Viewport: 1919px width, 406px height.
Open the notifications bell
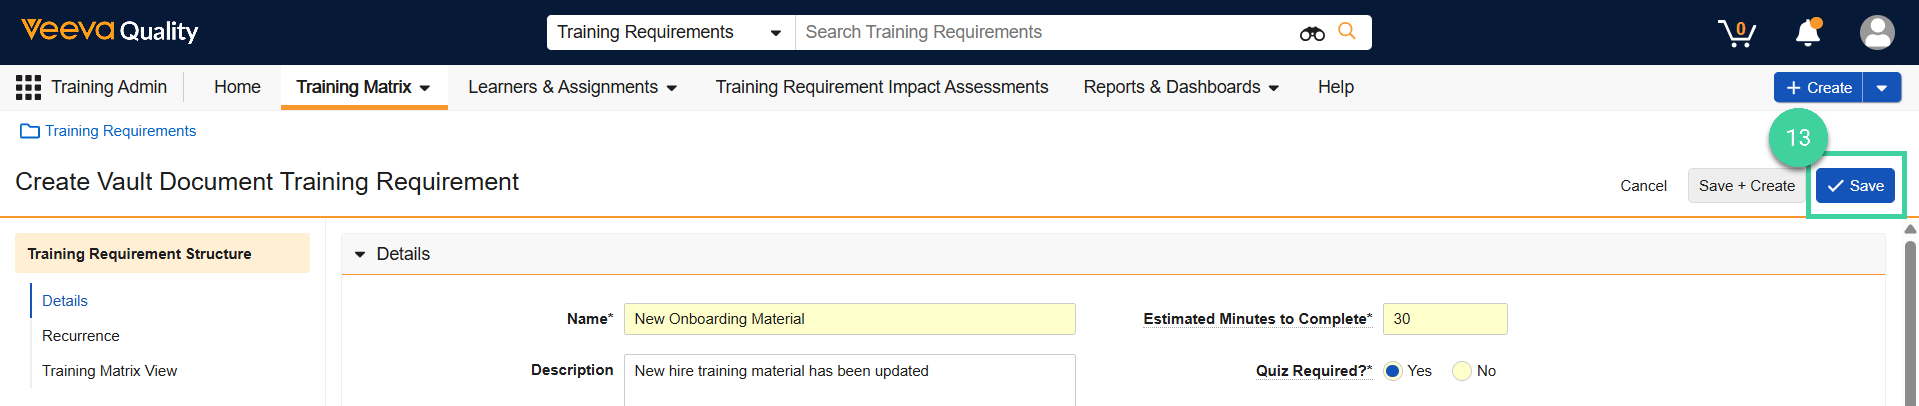tap(1808, 33)
